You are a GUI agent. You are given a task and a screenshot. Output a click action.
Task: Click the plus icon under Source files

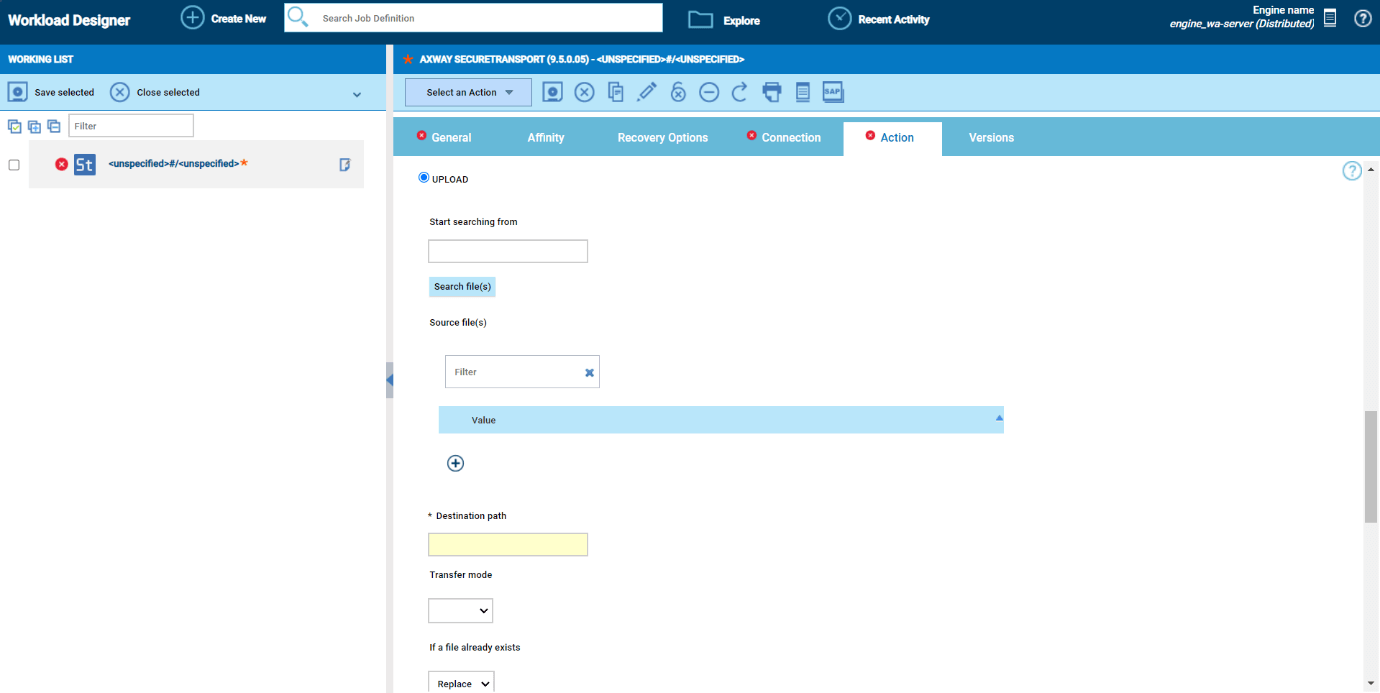[455, 463]
